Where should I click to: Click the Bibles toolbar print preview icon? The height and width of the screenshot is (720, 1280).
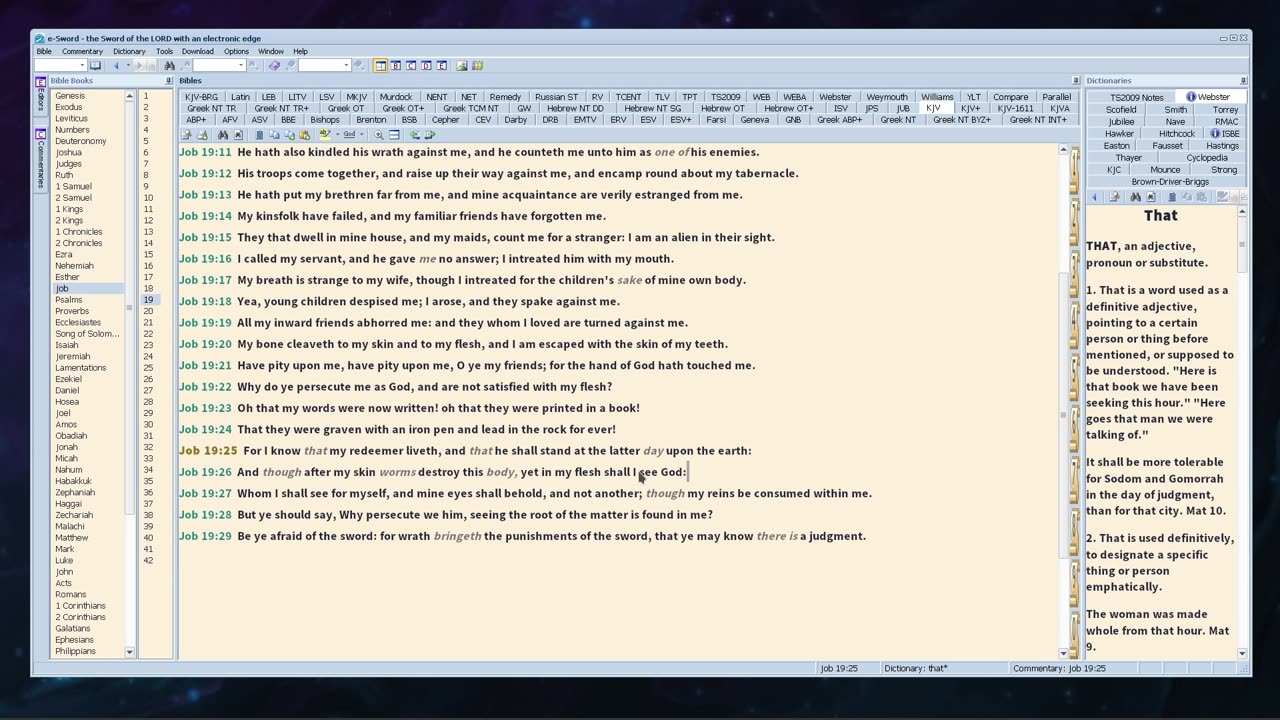point(186,135)
